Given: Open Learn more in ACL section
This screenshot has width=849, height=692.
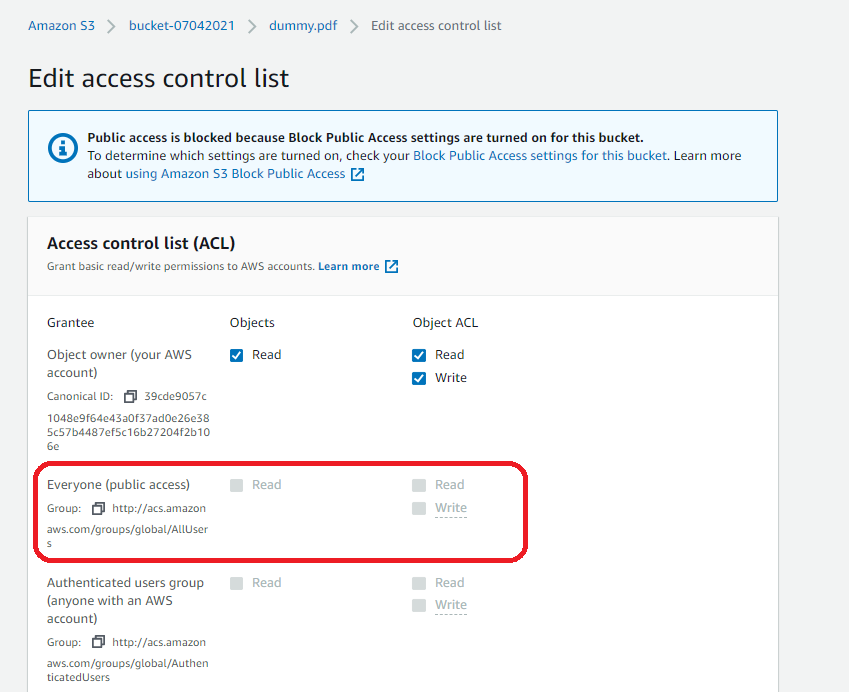Looking at the screenshot, I should pos(350,266).
